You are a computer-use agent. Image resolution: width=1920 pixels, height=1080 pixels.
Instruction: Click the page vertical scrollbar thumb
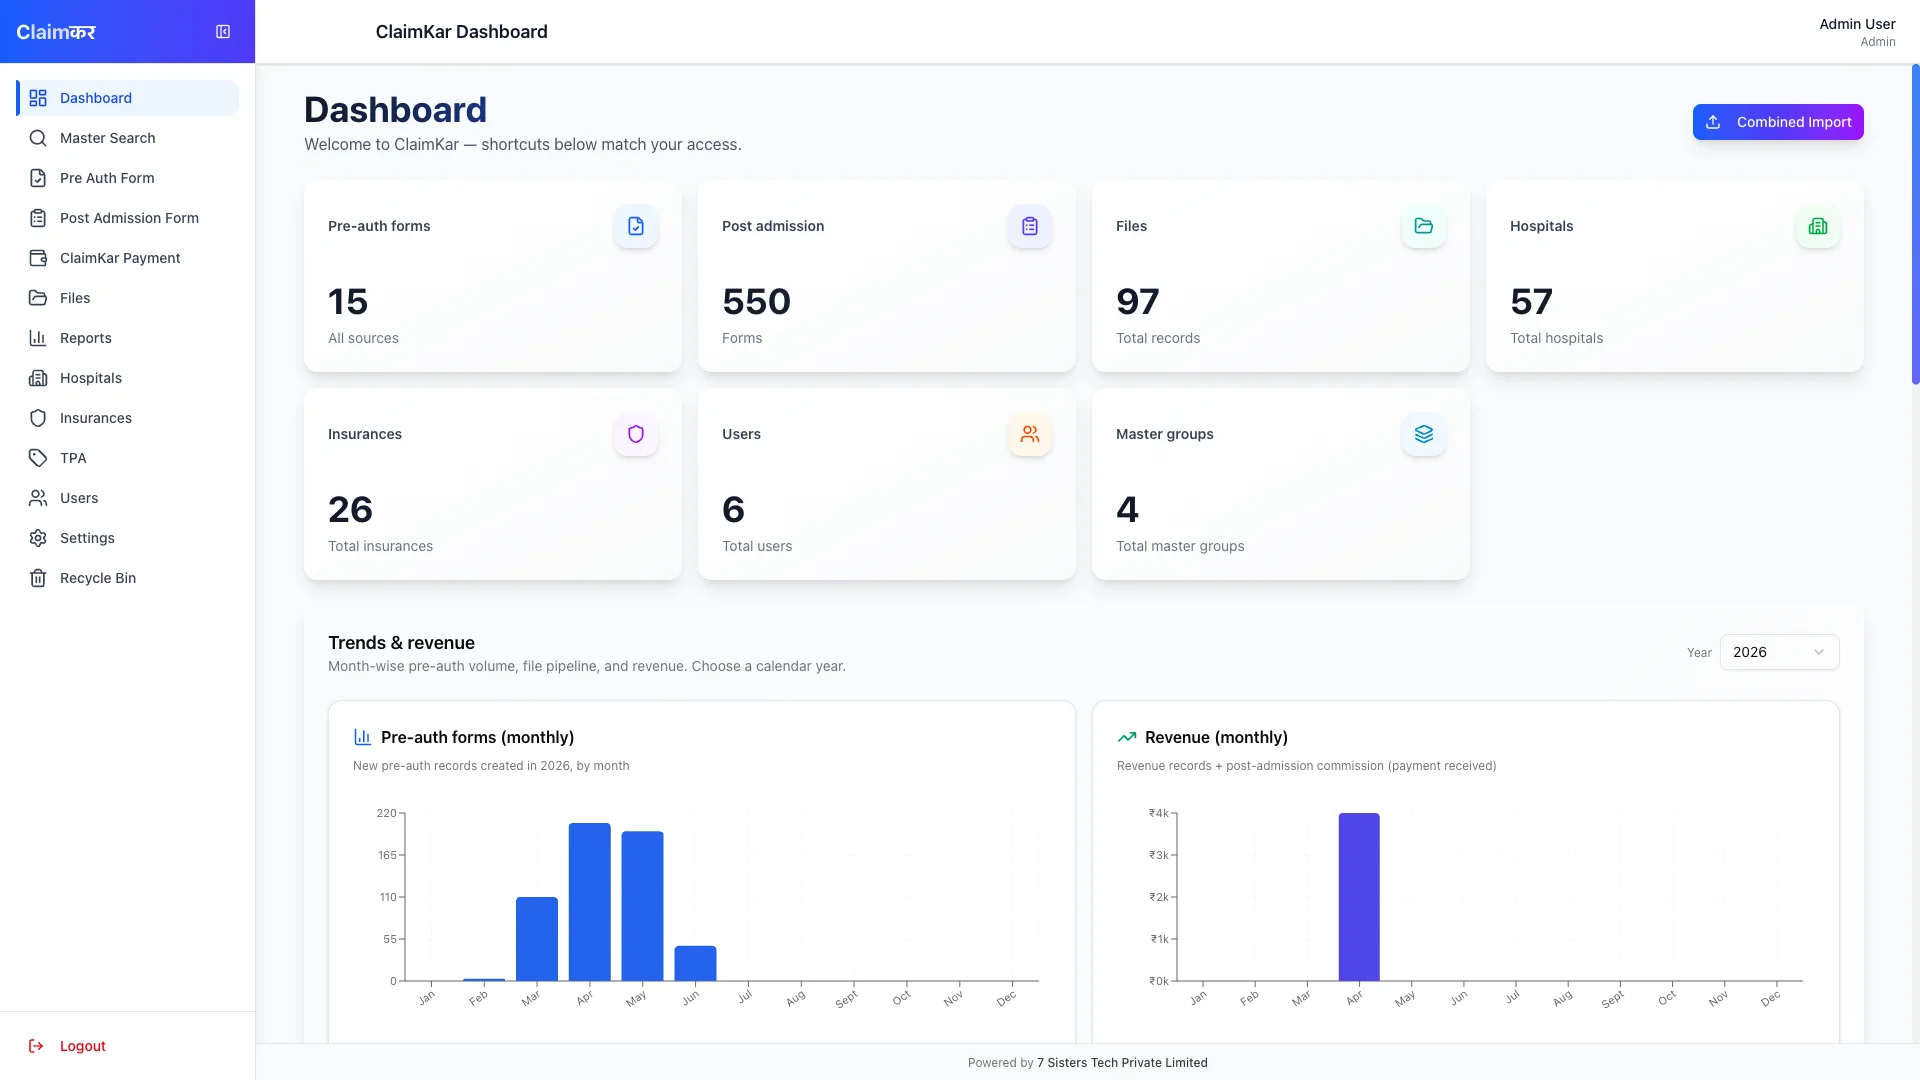(1915, 224)
